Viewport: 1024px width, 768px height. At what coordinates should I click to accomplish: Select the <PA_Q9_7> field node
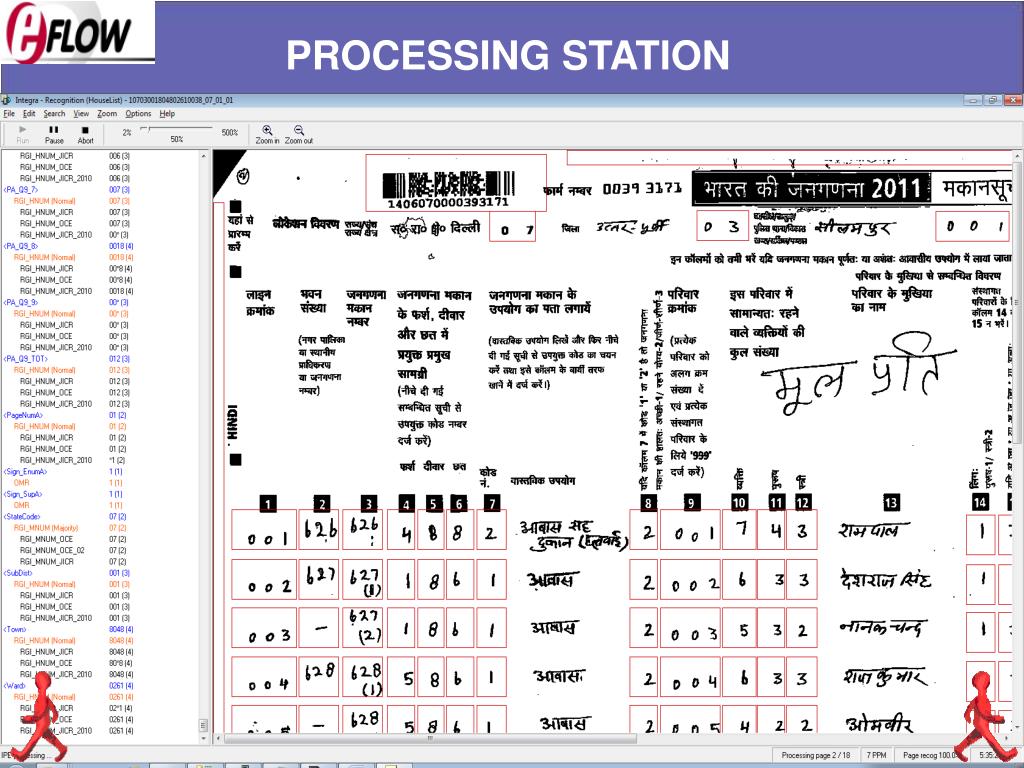coord(21,189)
